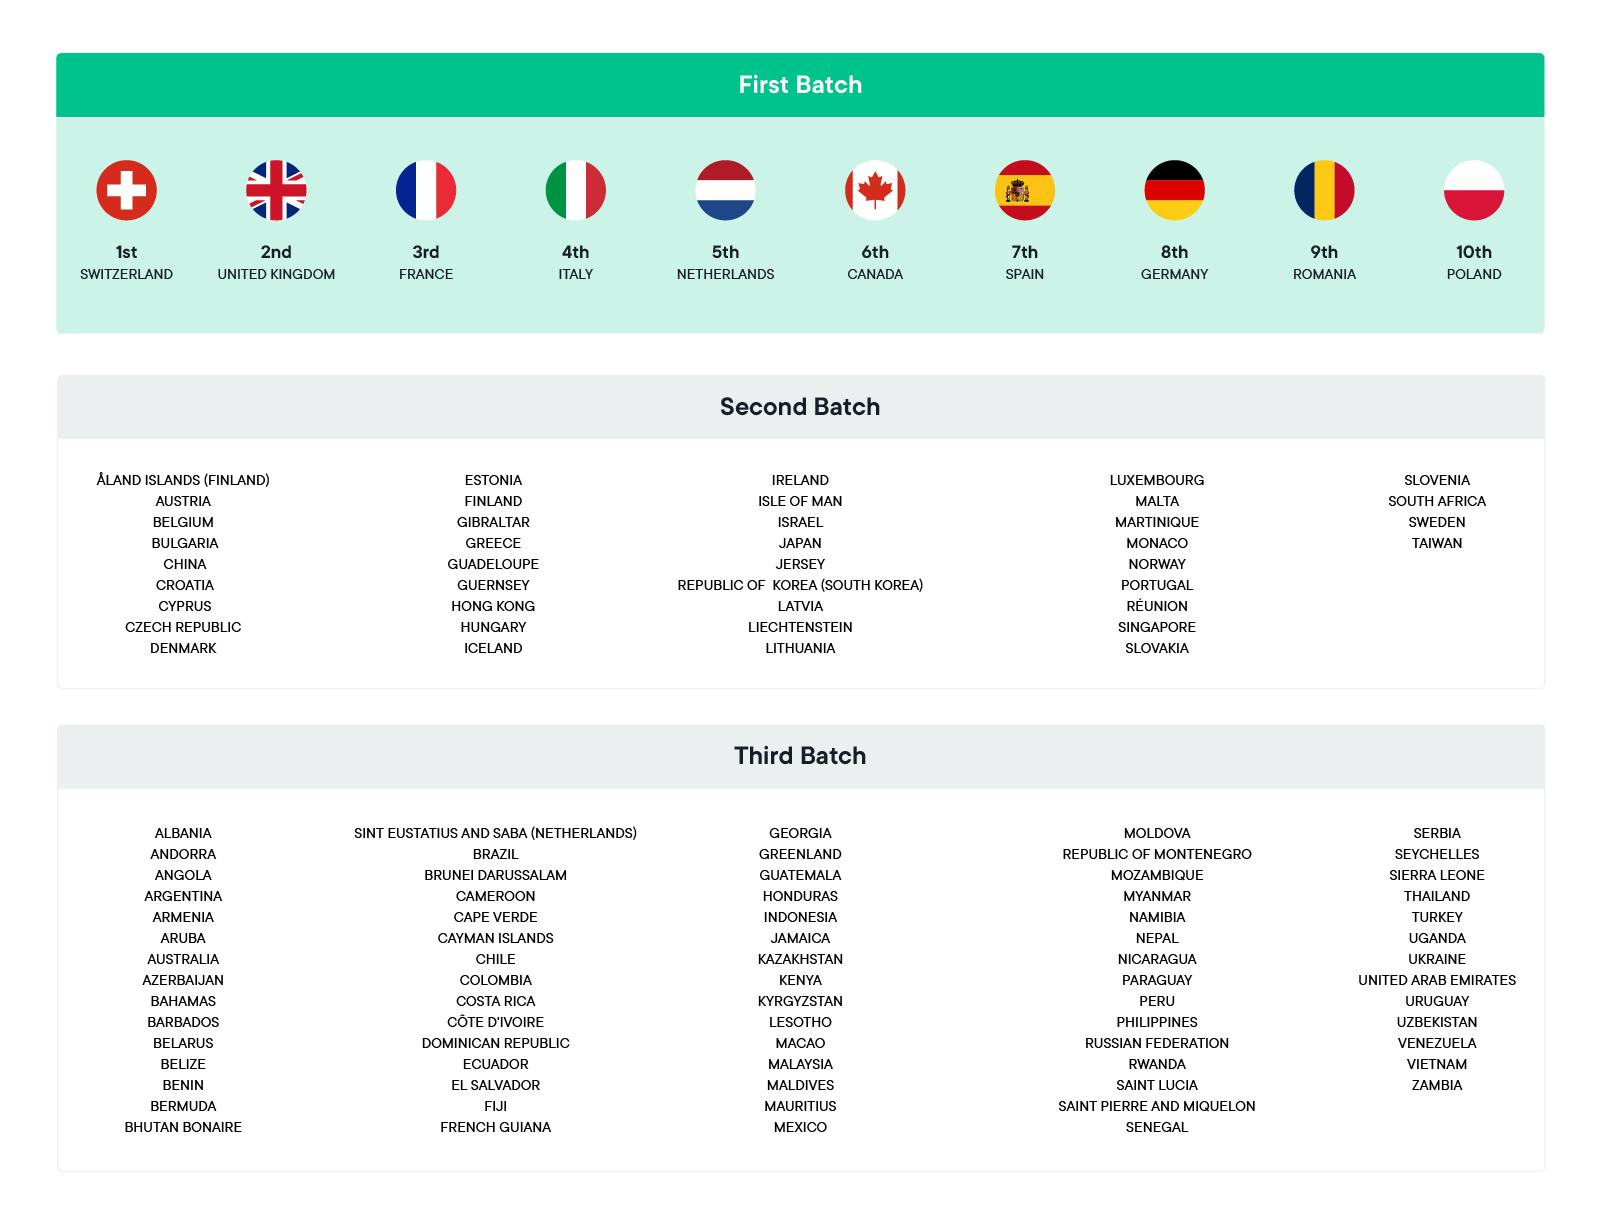Click the Switzerland flag icon
The width and height of the screenshot is (1601, 1216).
pyautogui.click(x=126, y=190)
